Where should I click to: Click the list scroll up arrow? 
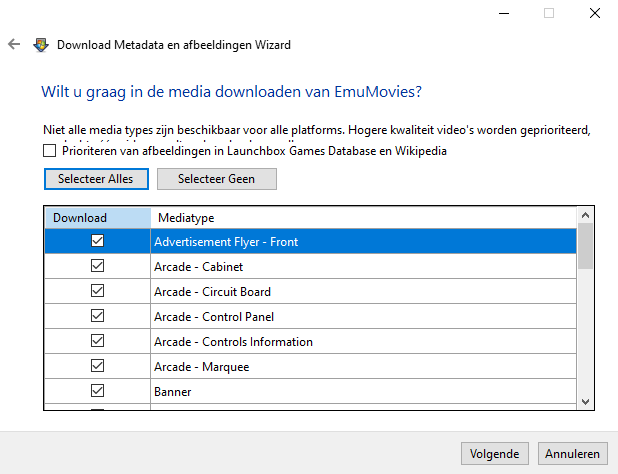tap(585, 215)
